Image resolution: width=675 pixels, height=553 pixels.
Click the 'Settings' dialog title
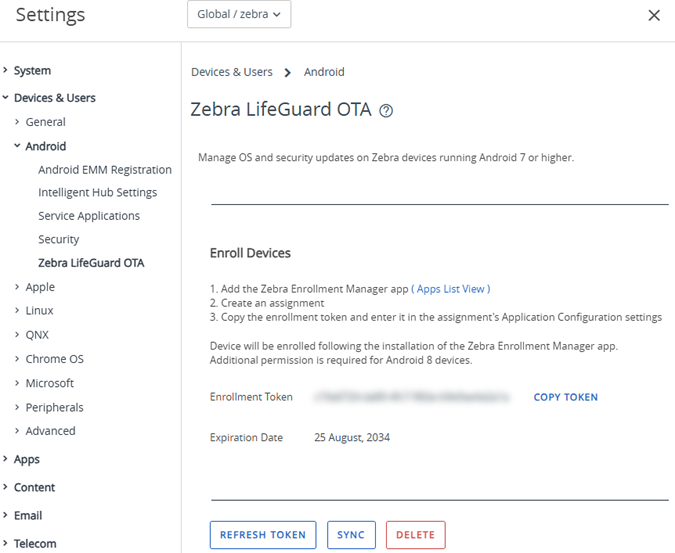[x=50, y=15]
